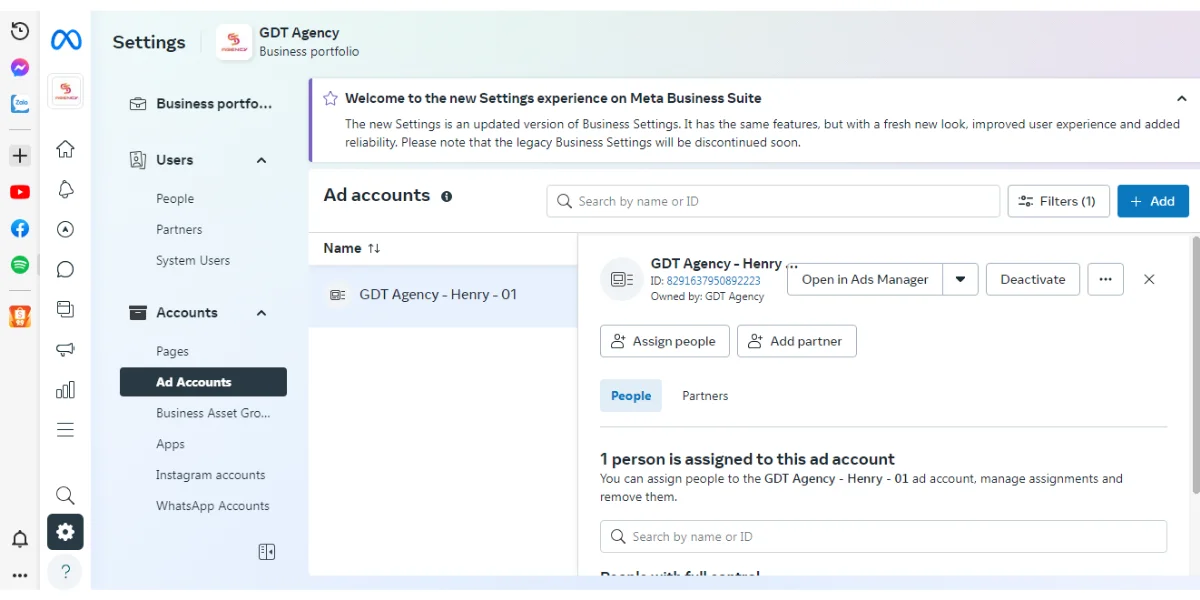The height and width of the screenshot is (600, 1200).
Task: Deactivate the ad account
Action: point(1033,279)
